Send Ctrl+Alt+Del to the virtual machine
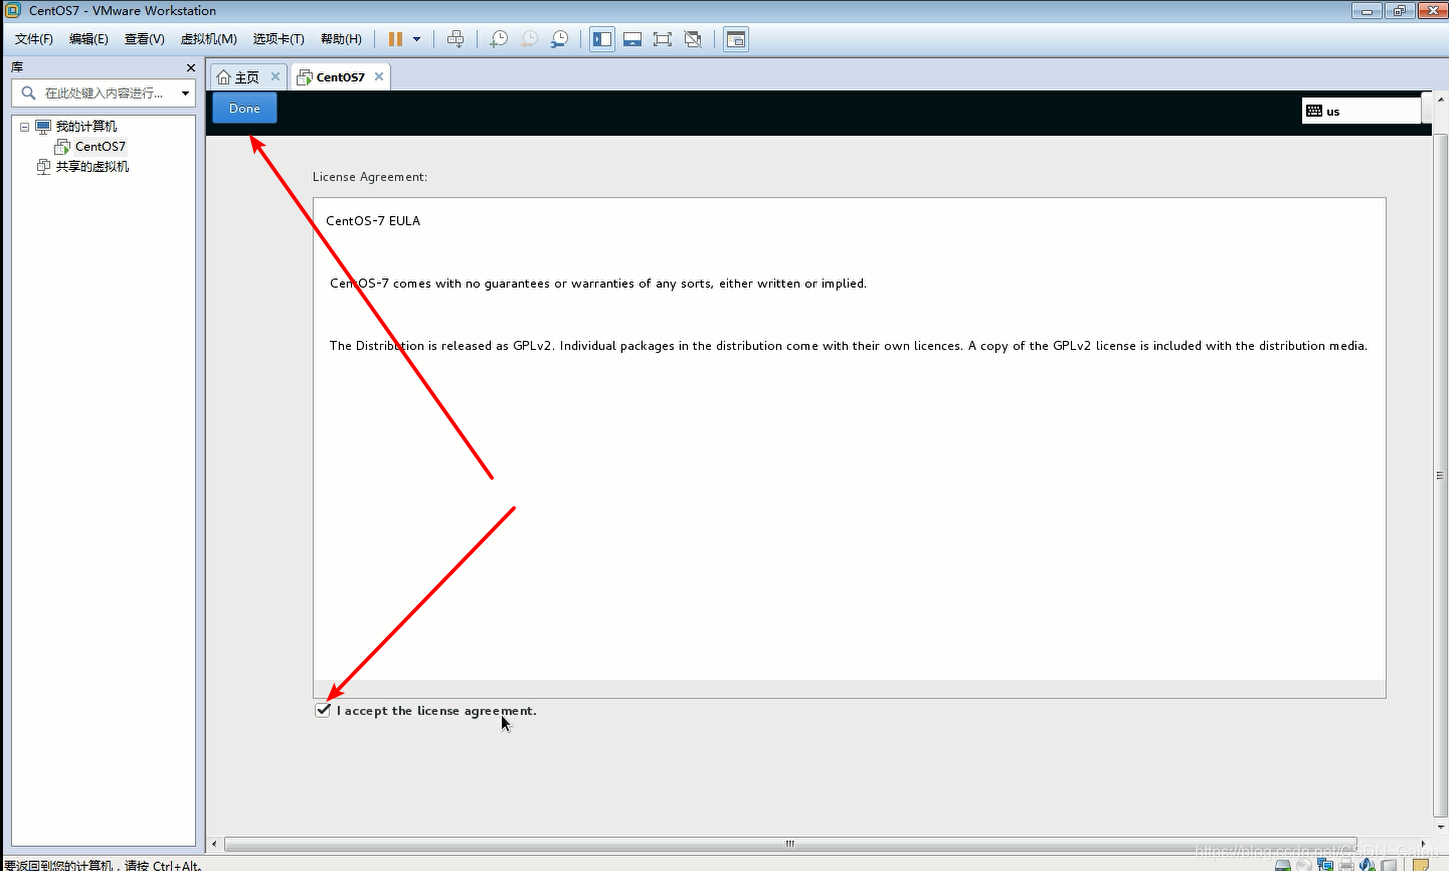This screenshot has height=871, width=1449. point(455,39)
